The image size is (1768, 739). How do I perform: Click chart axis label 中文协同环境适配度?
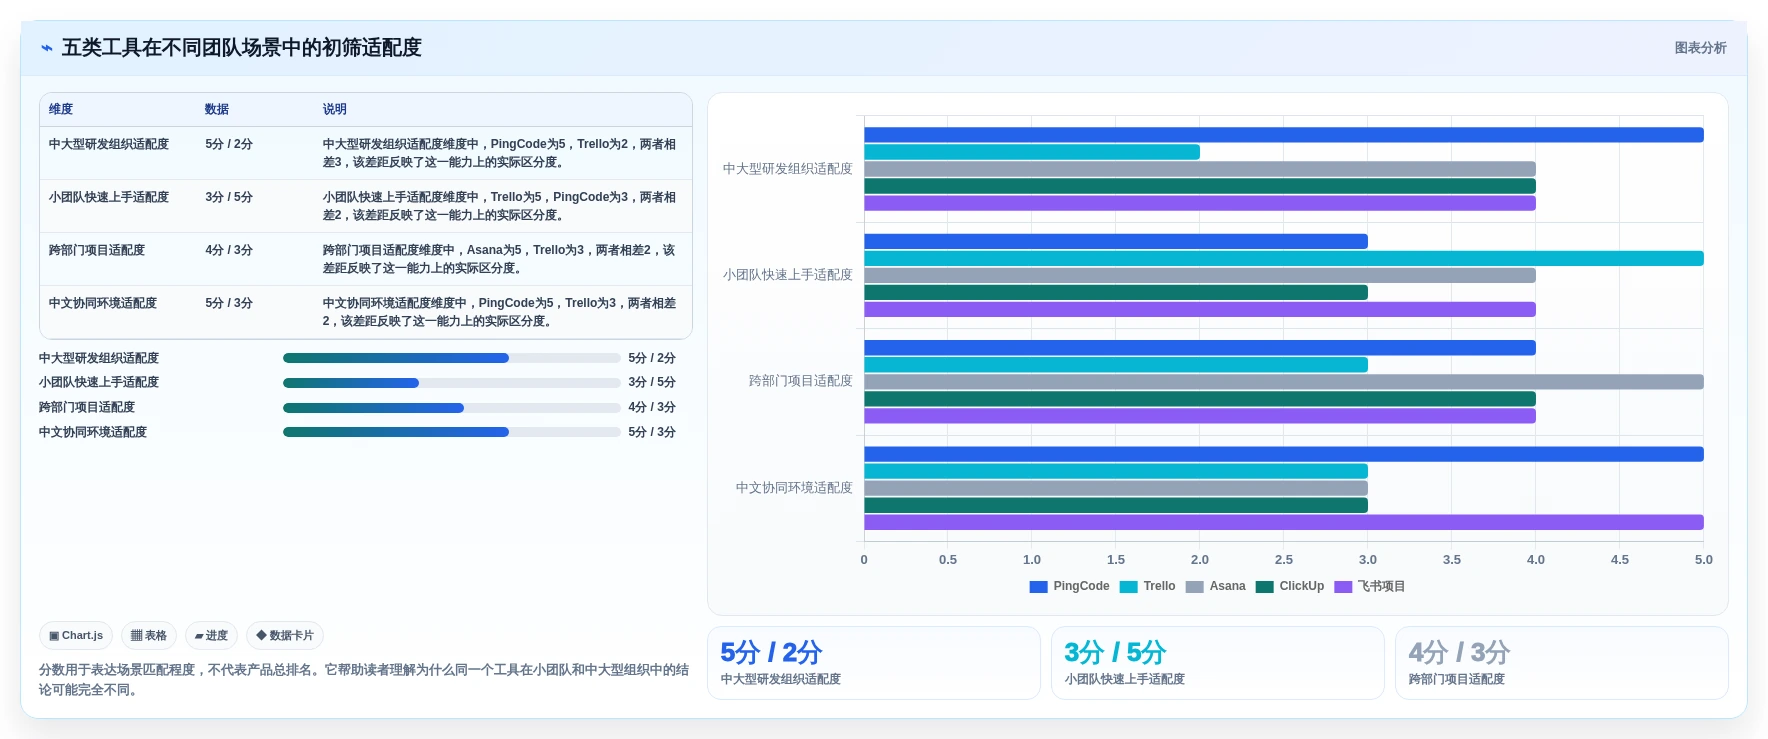pyautogui.click(x=794, y=488)
